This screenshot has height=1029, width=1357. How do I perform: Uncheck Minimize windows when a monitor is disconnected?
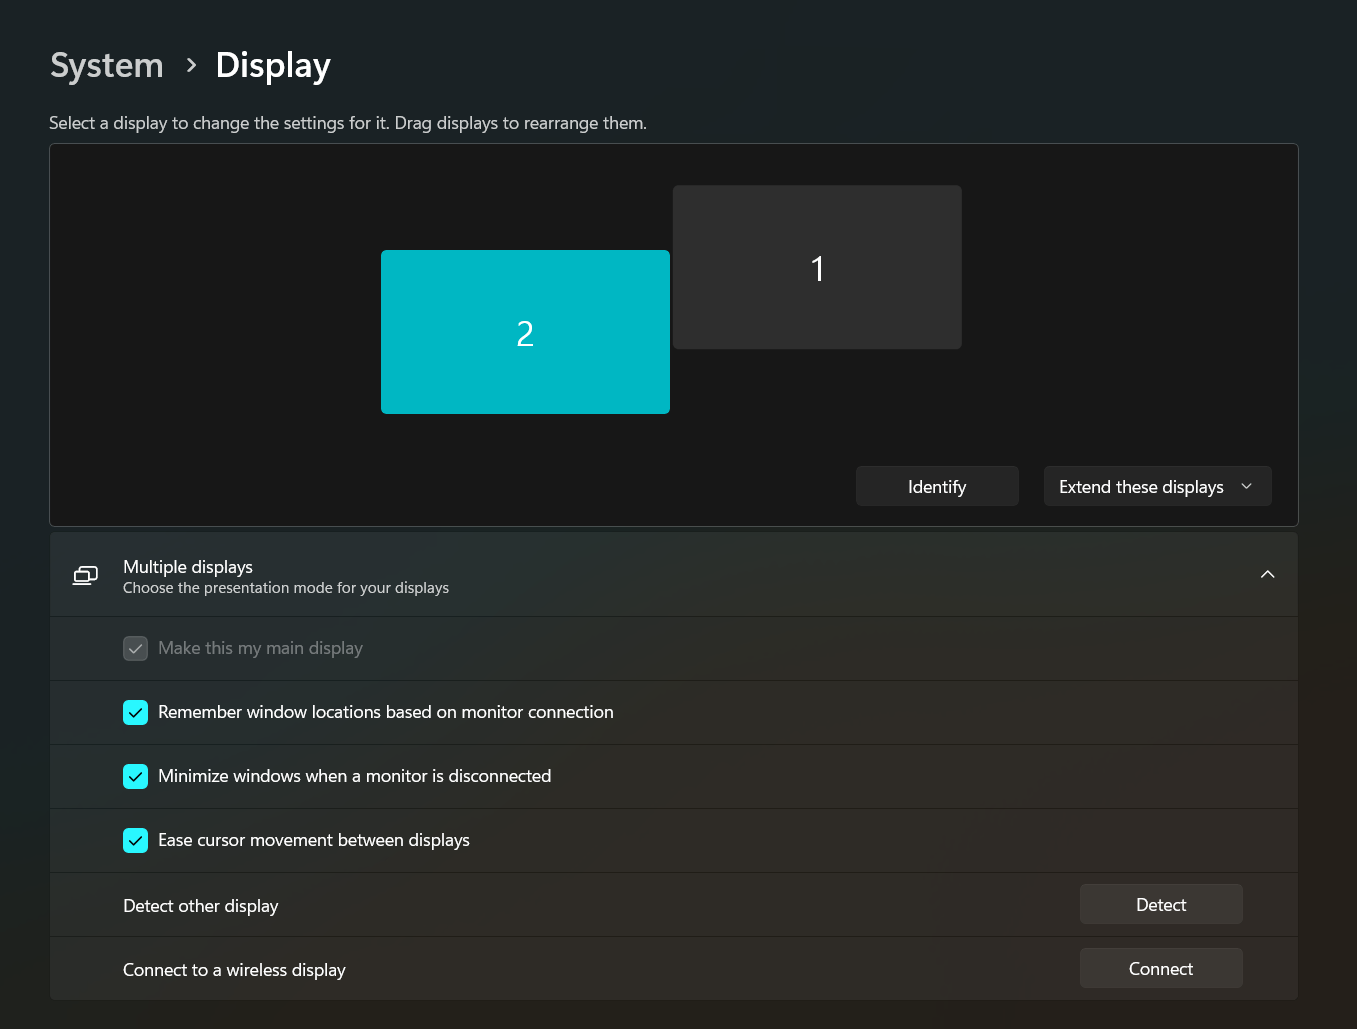pos(136,776)
